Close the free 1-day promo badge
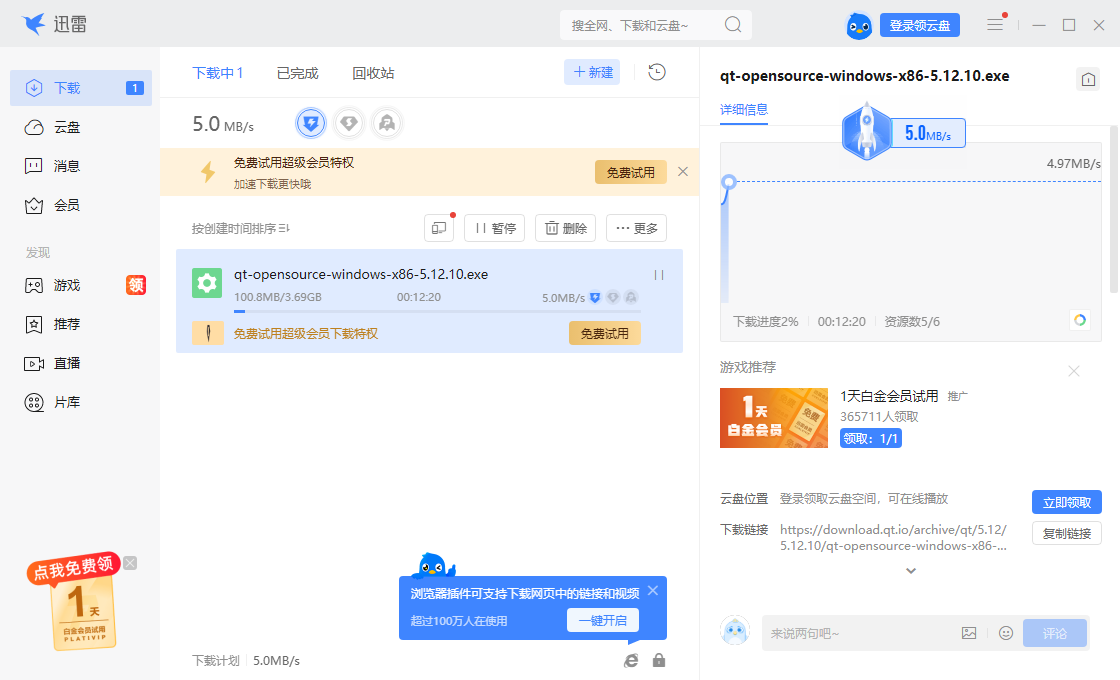 pos(130,563)
